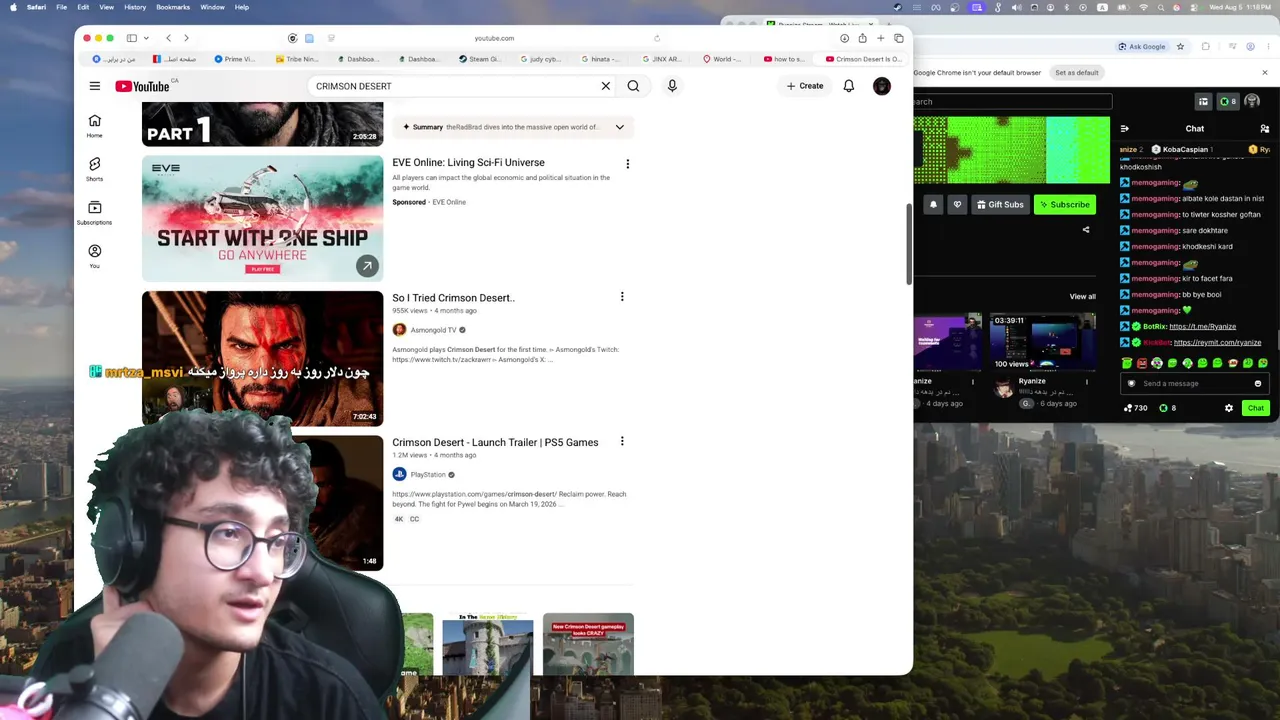Click Set as default in Chrome
Viewport: 1280px width, 720px height.
(1077, 72)
